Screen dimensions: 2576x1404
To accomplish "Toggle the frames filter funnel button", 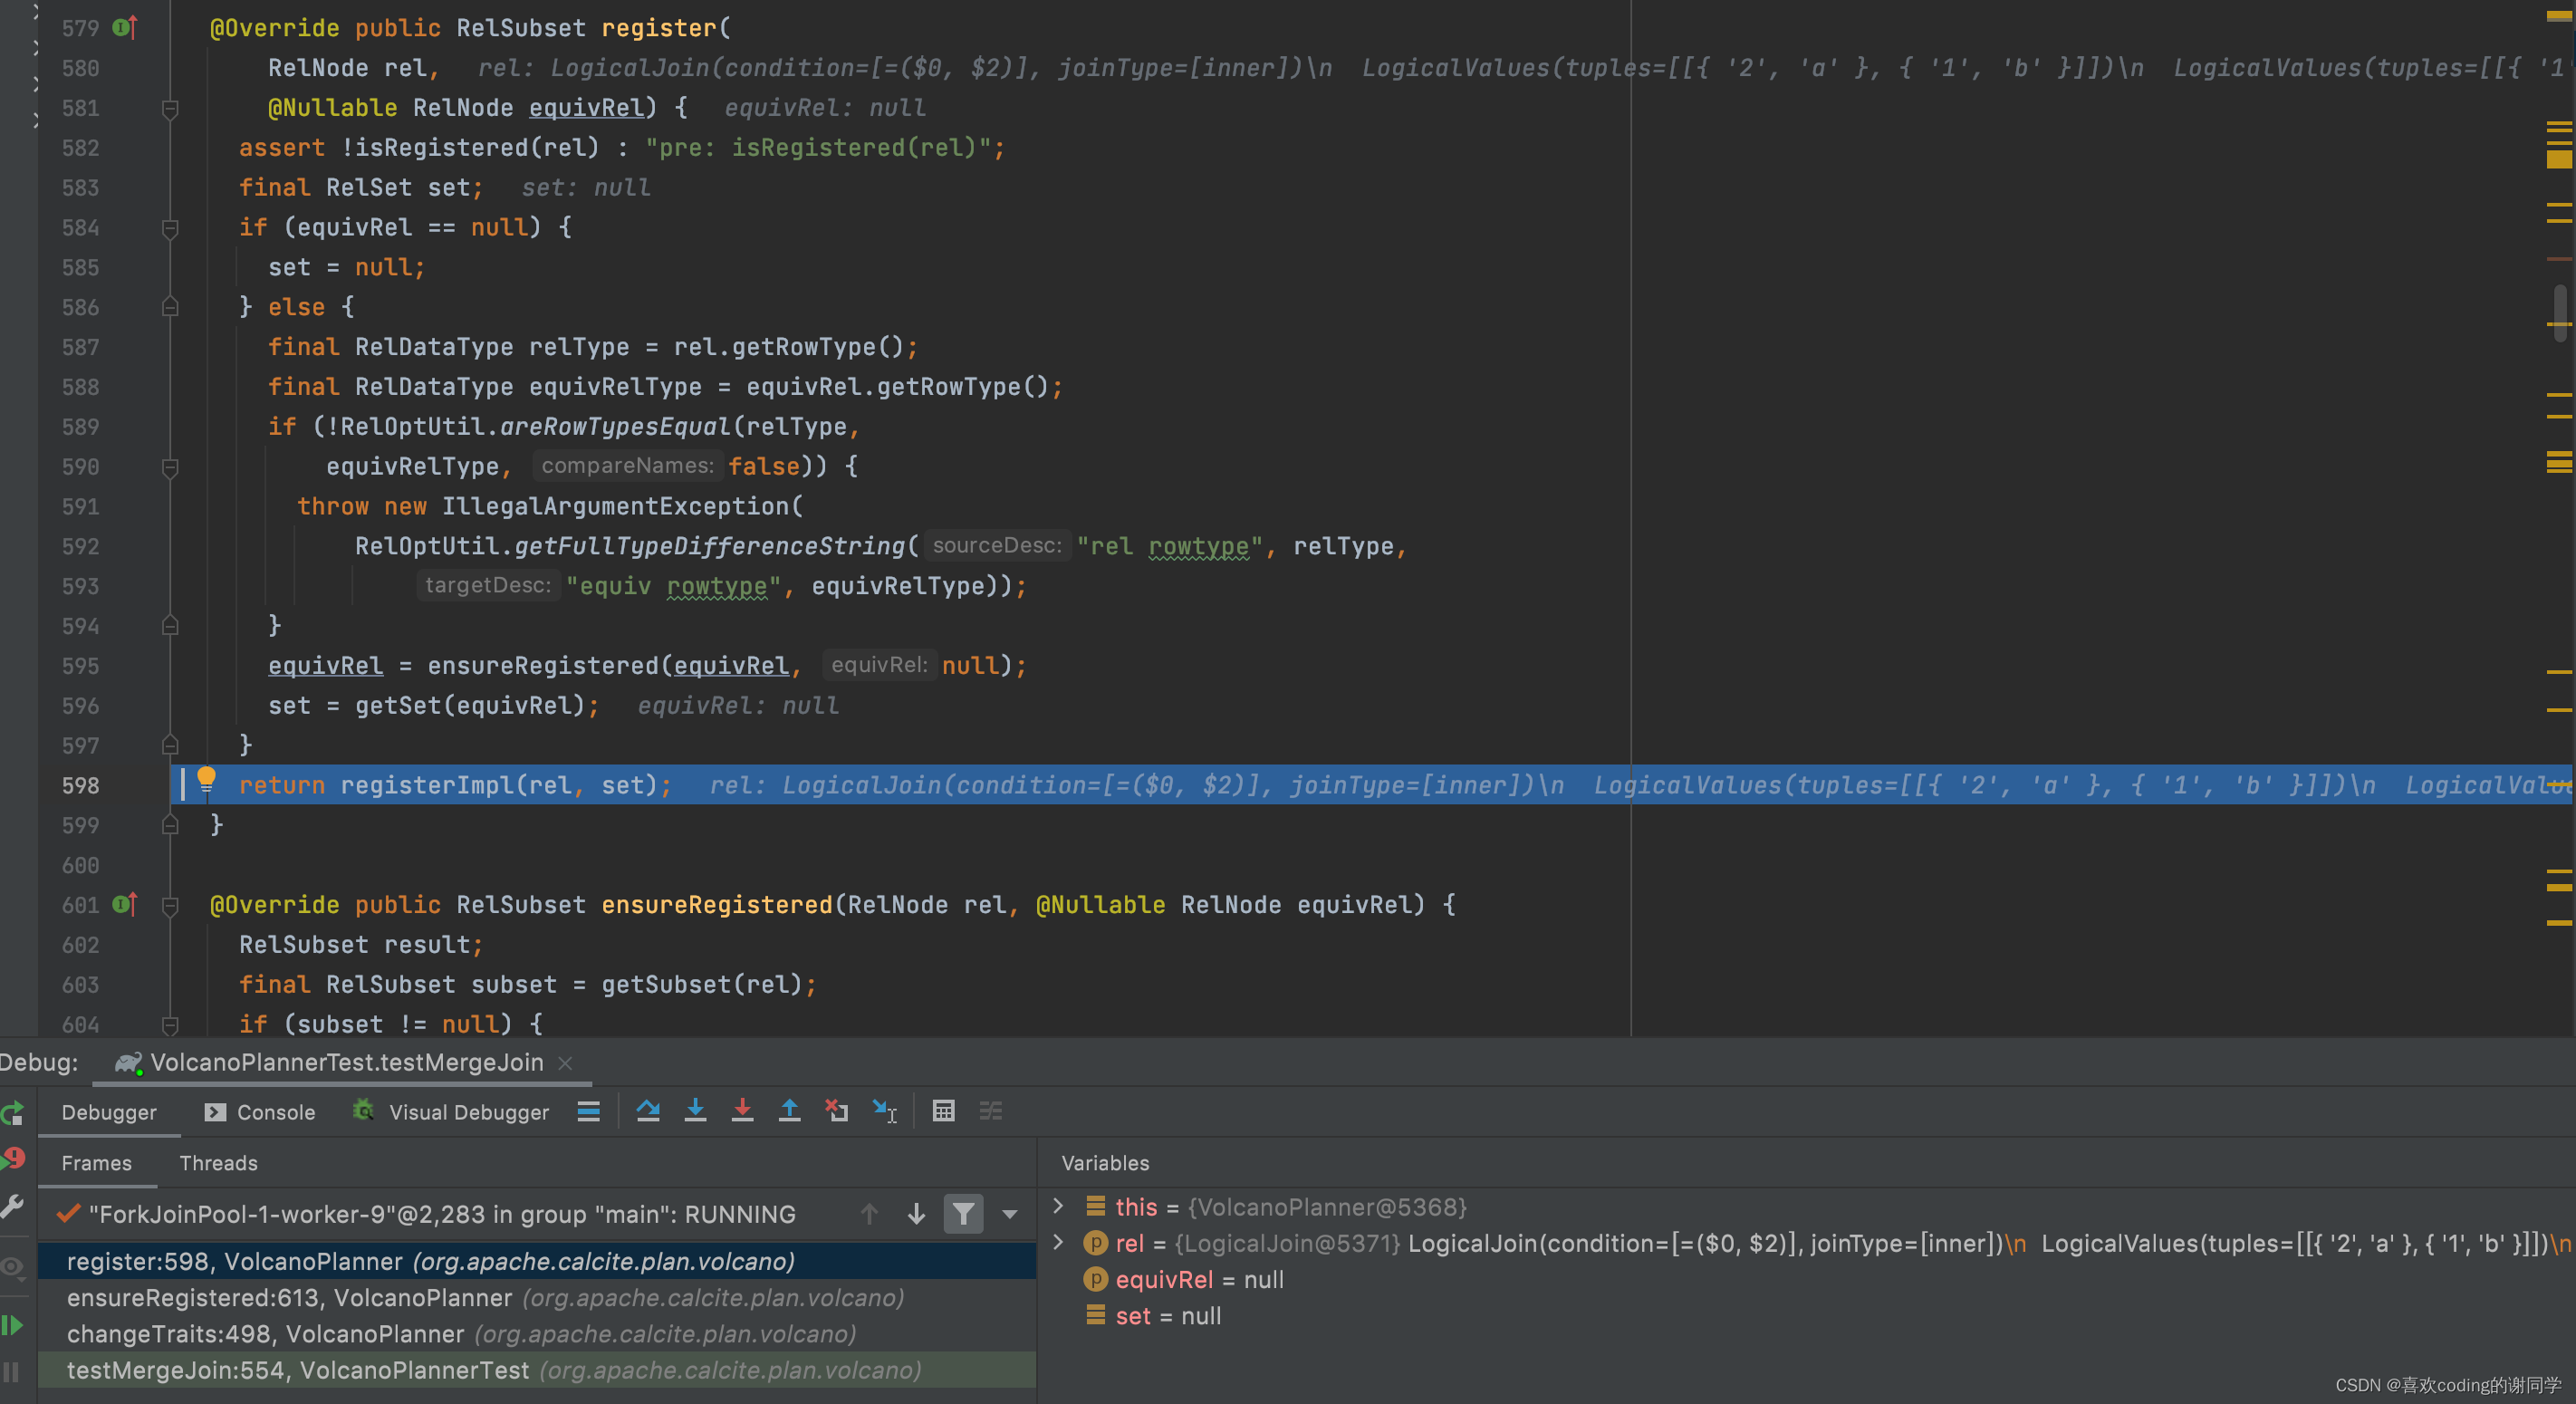I will (963, 1214).
